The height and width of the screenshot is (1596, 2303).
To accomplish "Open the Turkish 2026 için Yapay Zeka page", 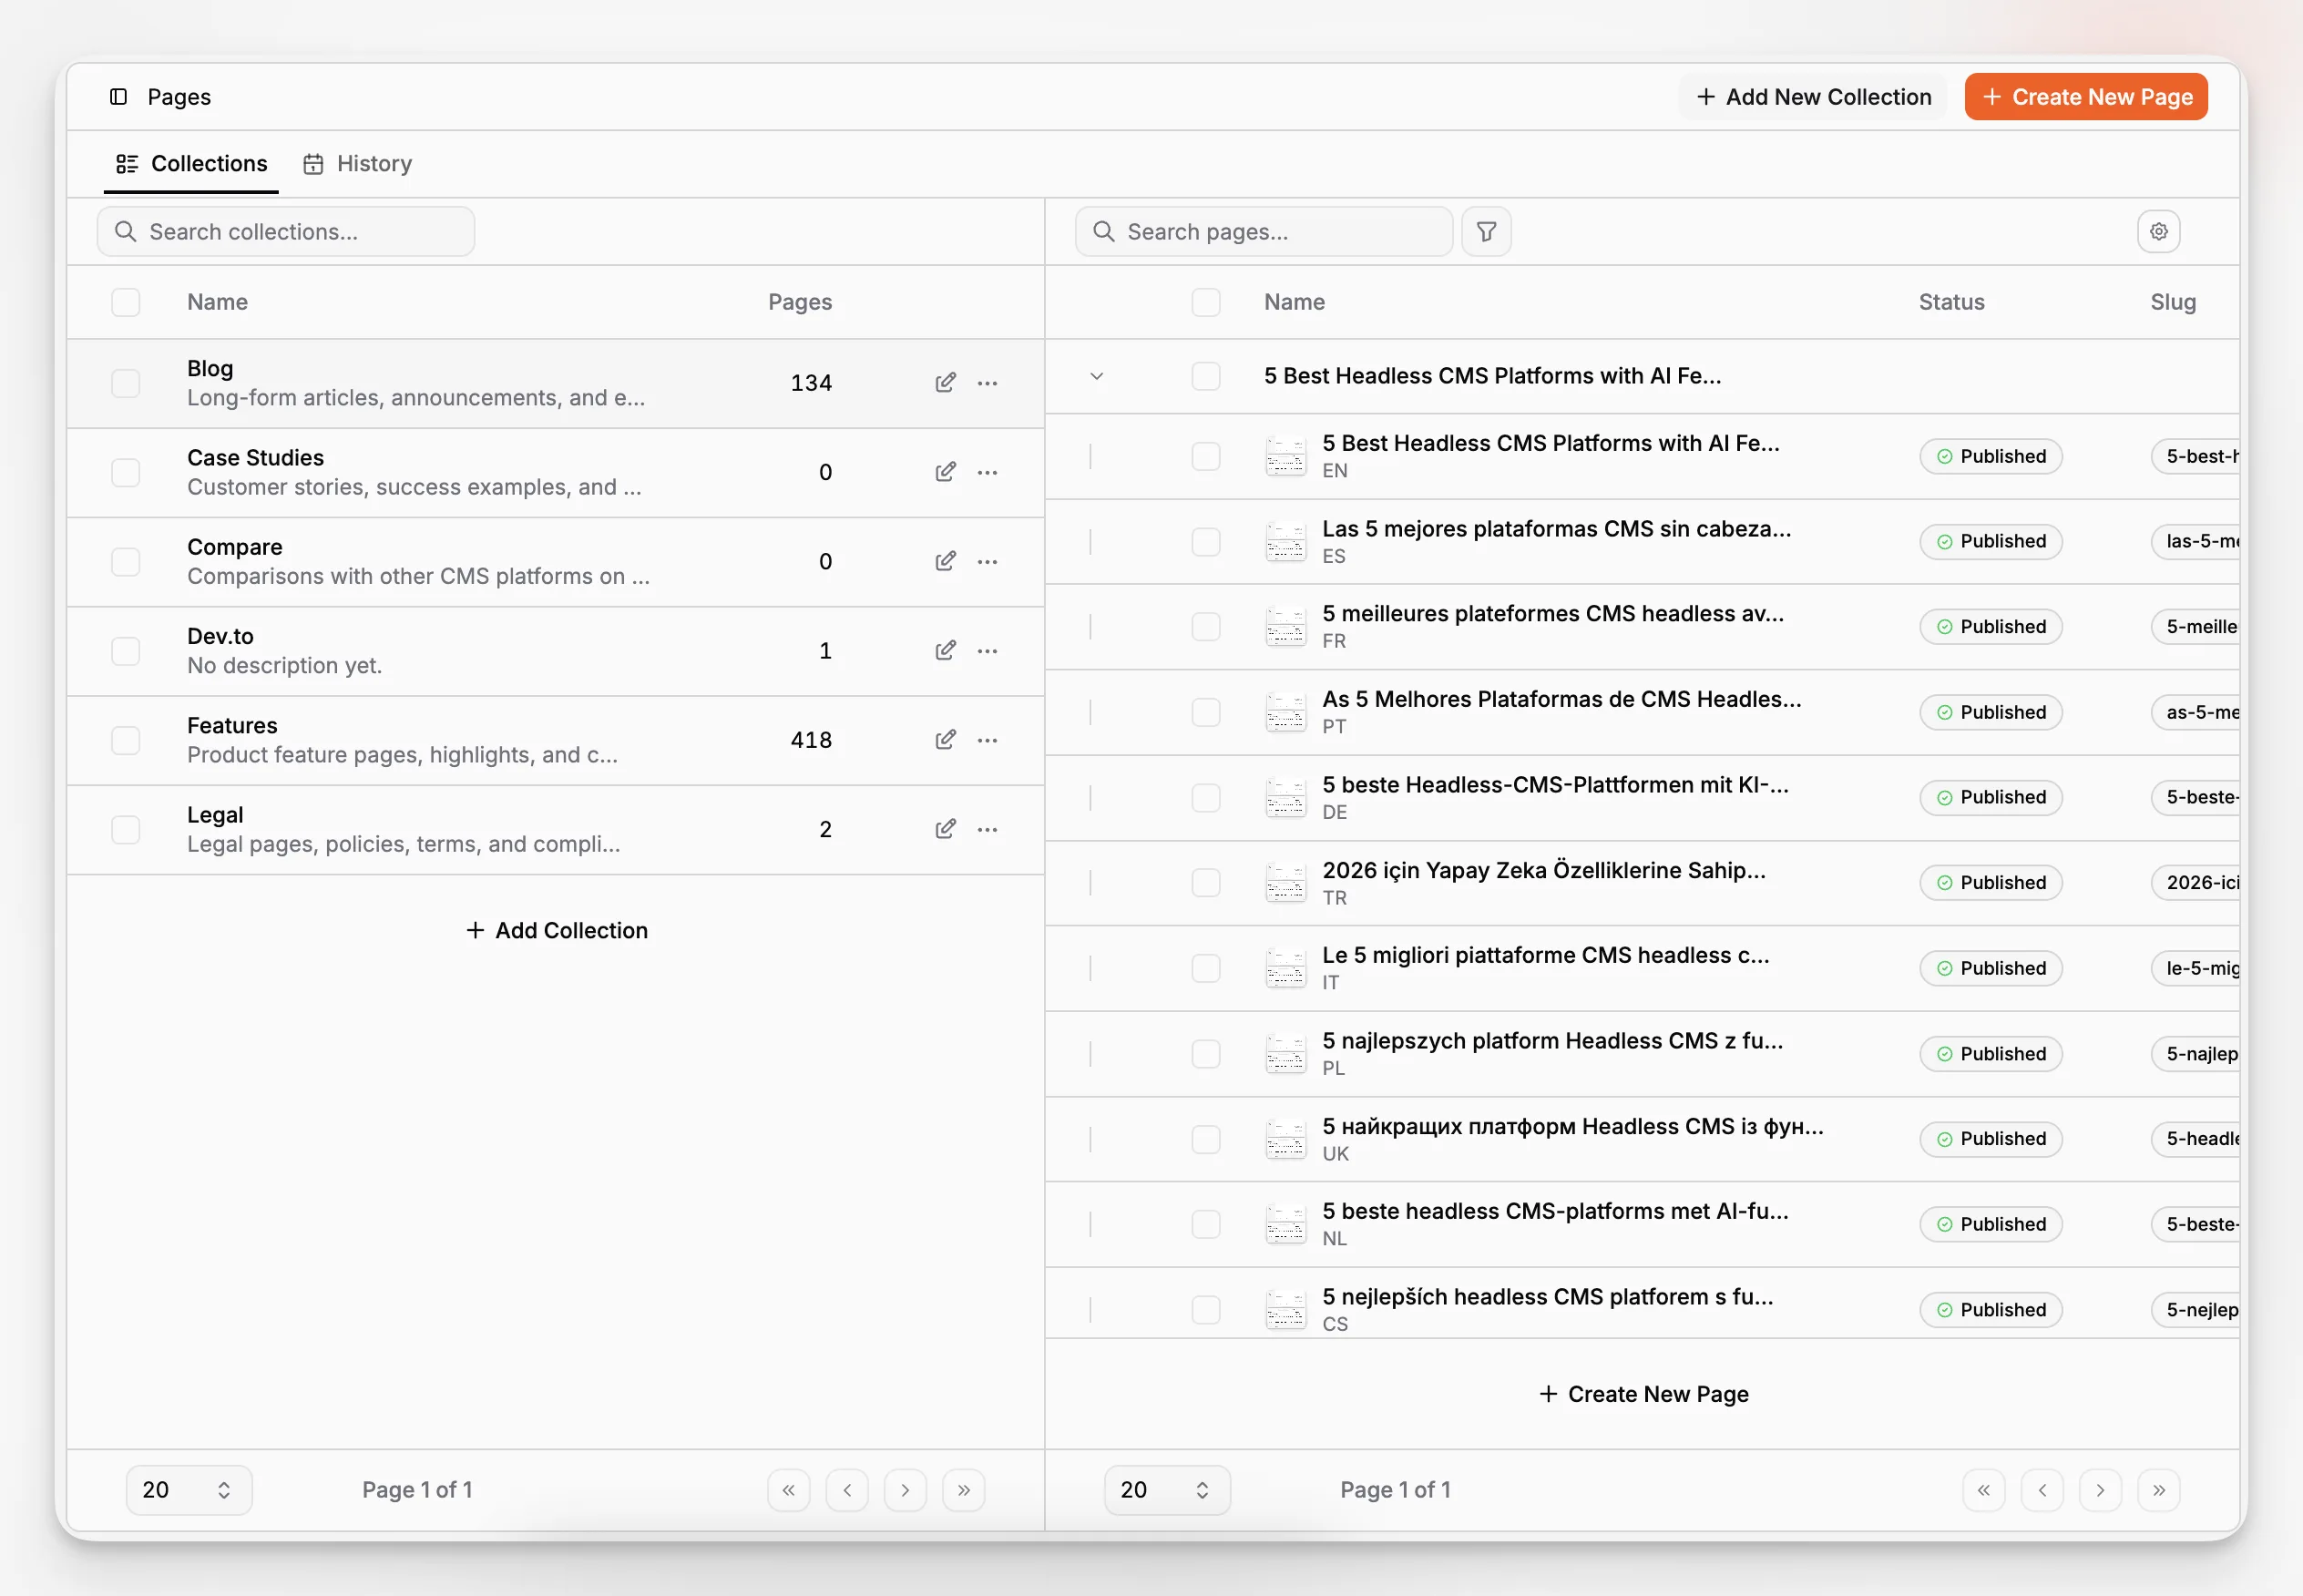I will (1544, 870).
